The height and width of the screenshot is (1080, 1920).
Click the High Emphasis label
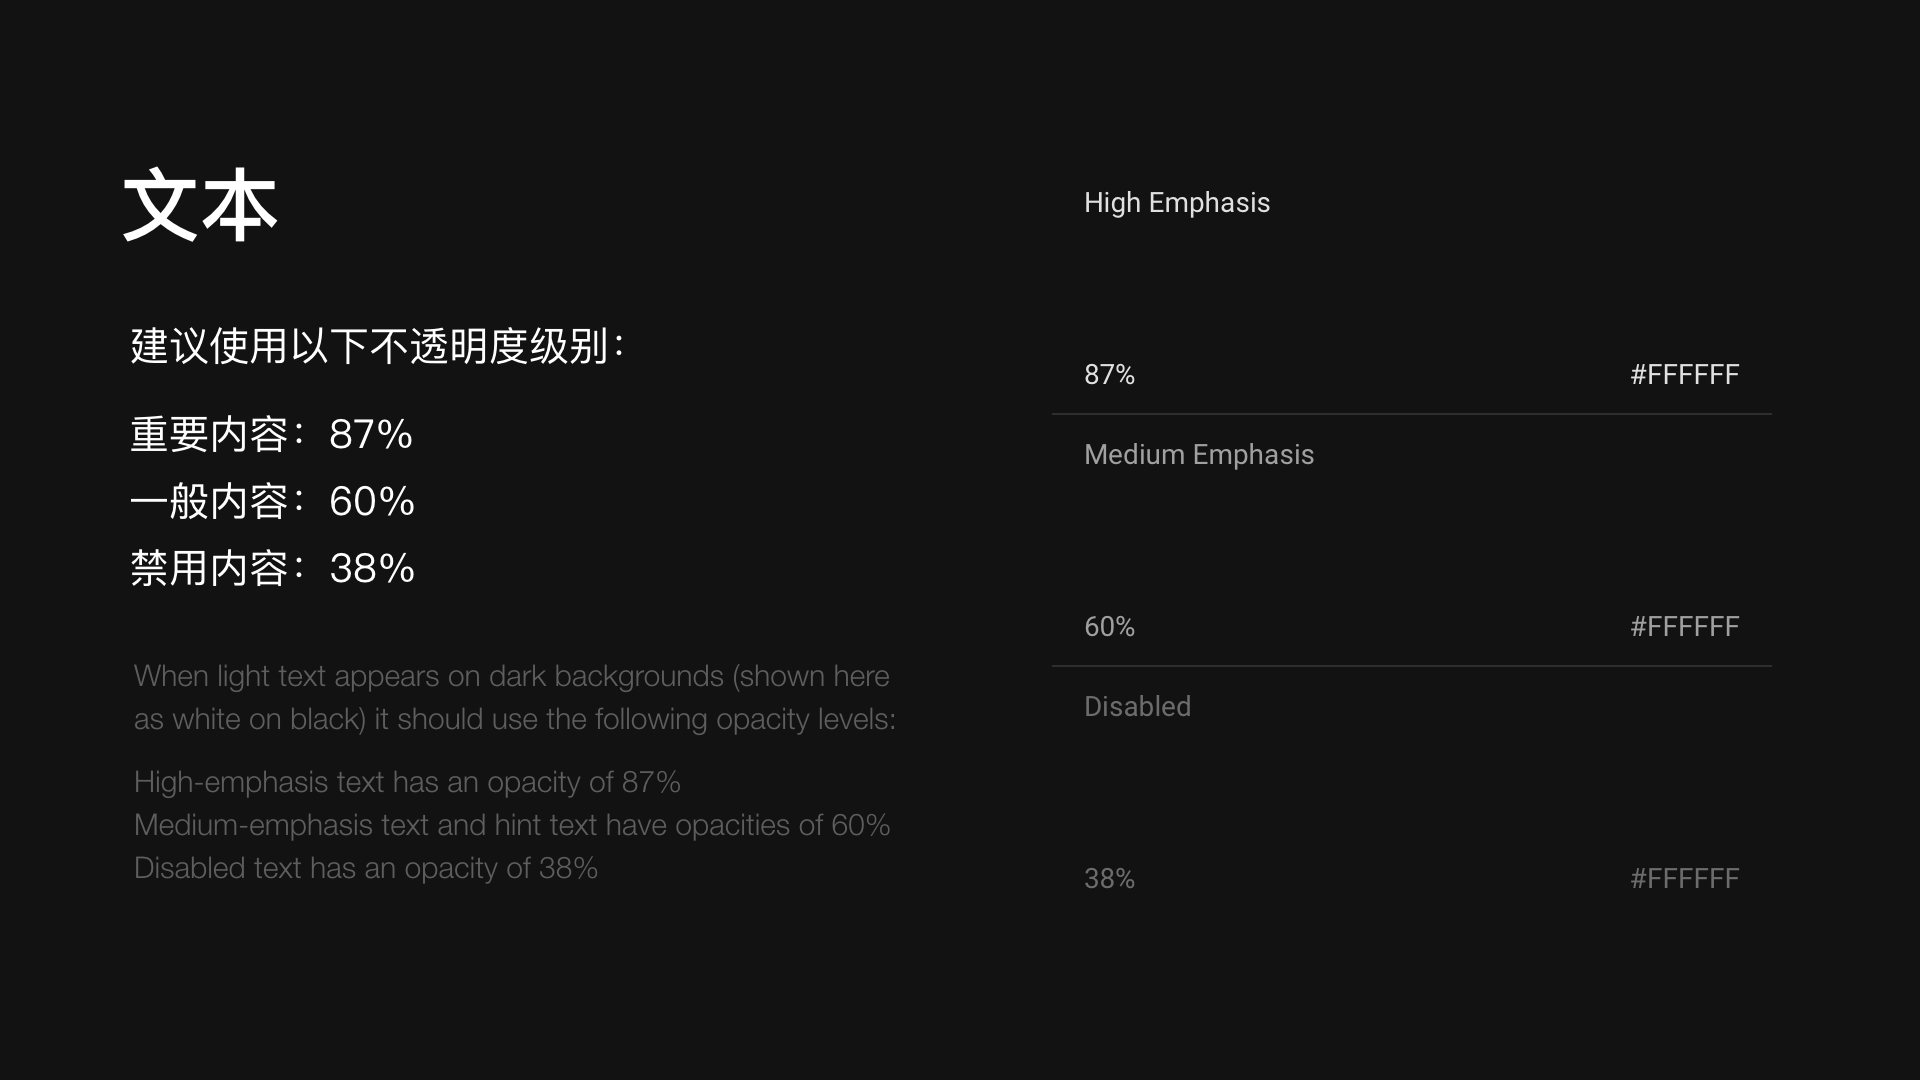click(1176, 203)
